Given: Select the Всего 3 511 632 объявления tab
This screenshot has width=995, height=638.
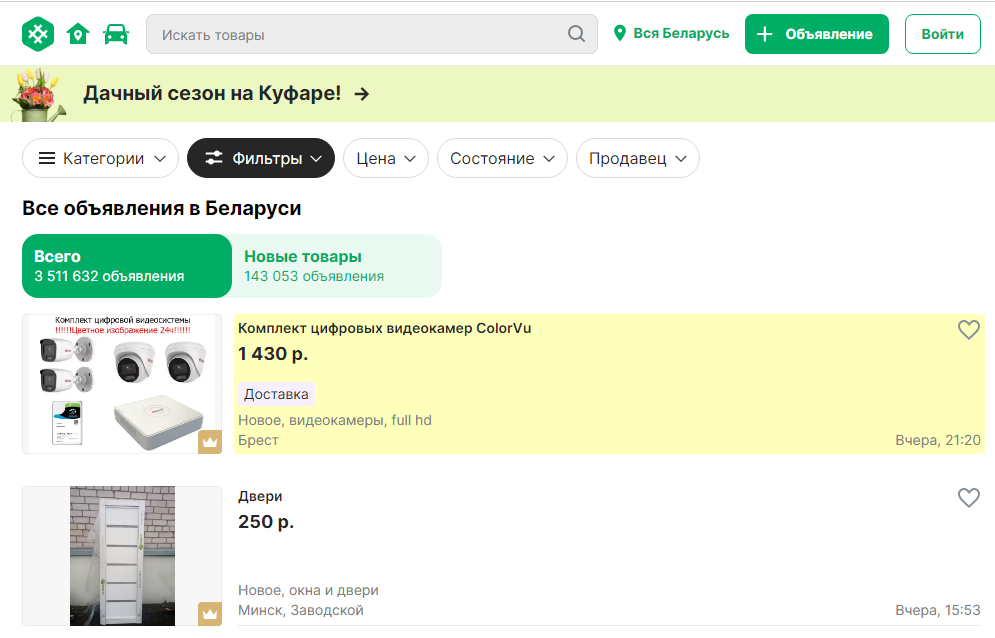Looking at the screenshot, I should click(127, 266).
